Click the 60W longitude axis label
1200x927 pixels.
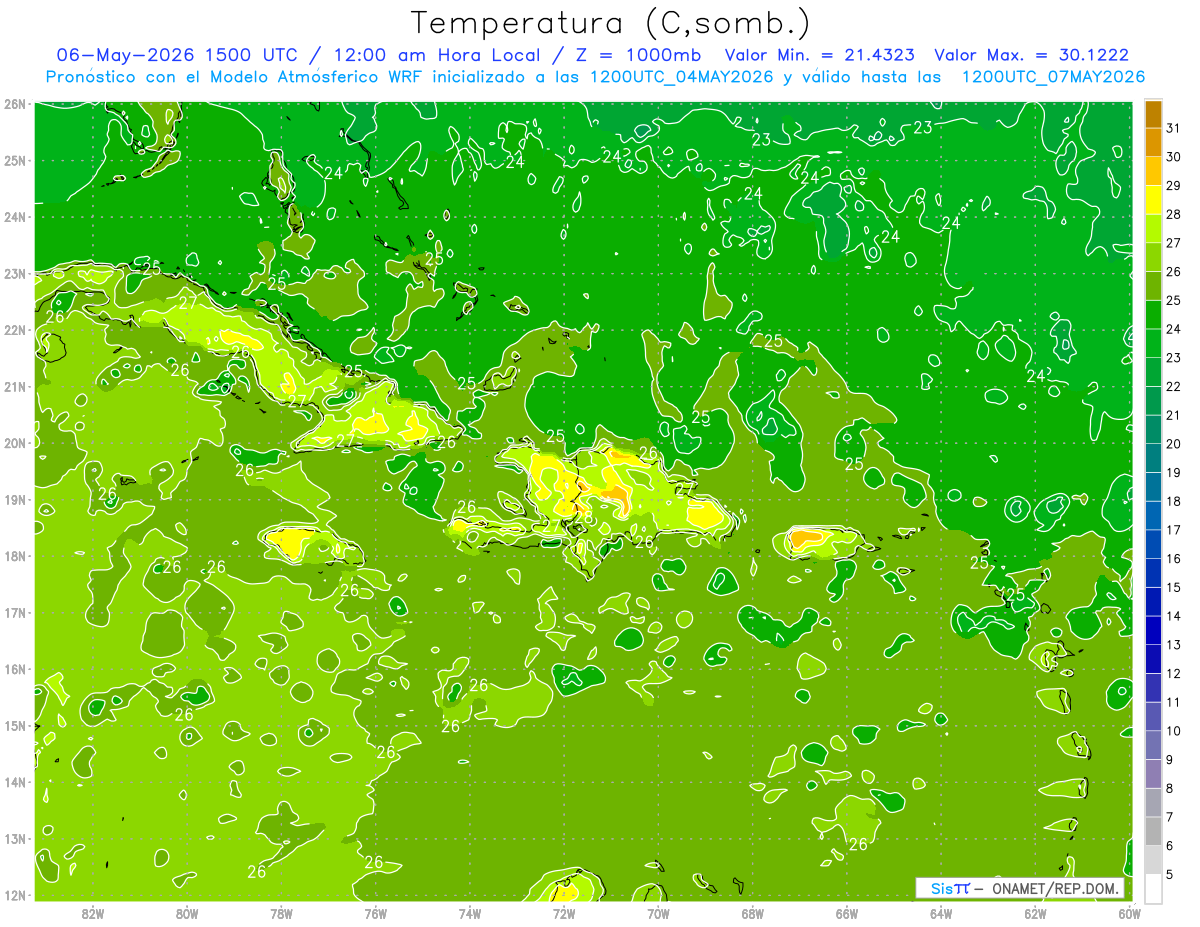(1130, 912)
